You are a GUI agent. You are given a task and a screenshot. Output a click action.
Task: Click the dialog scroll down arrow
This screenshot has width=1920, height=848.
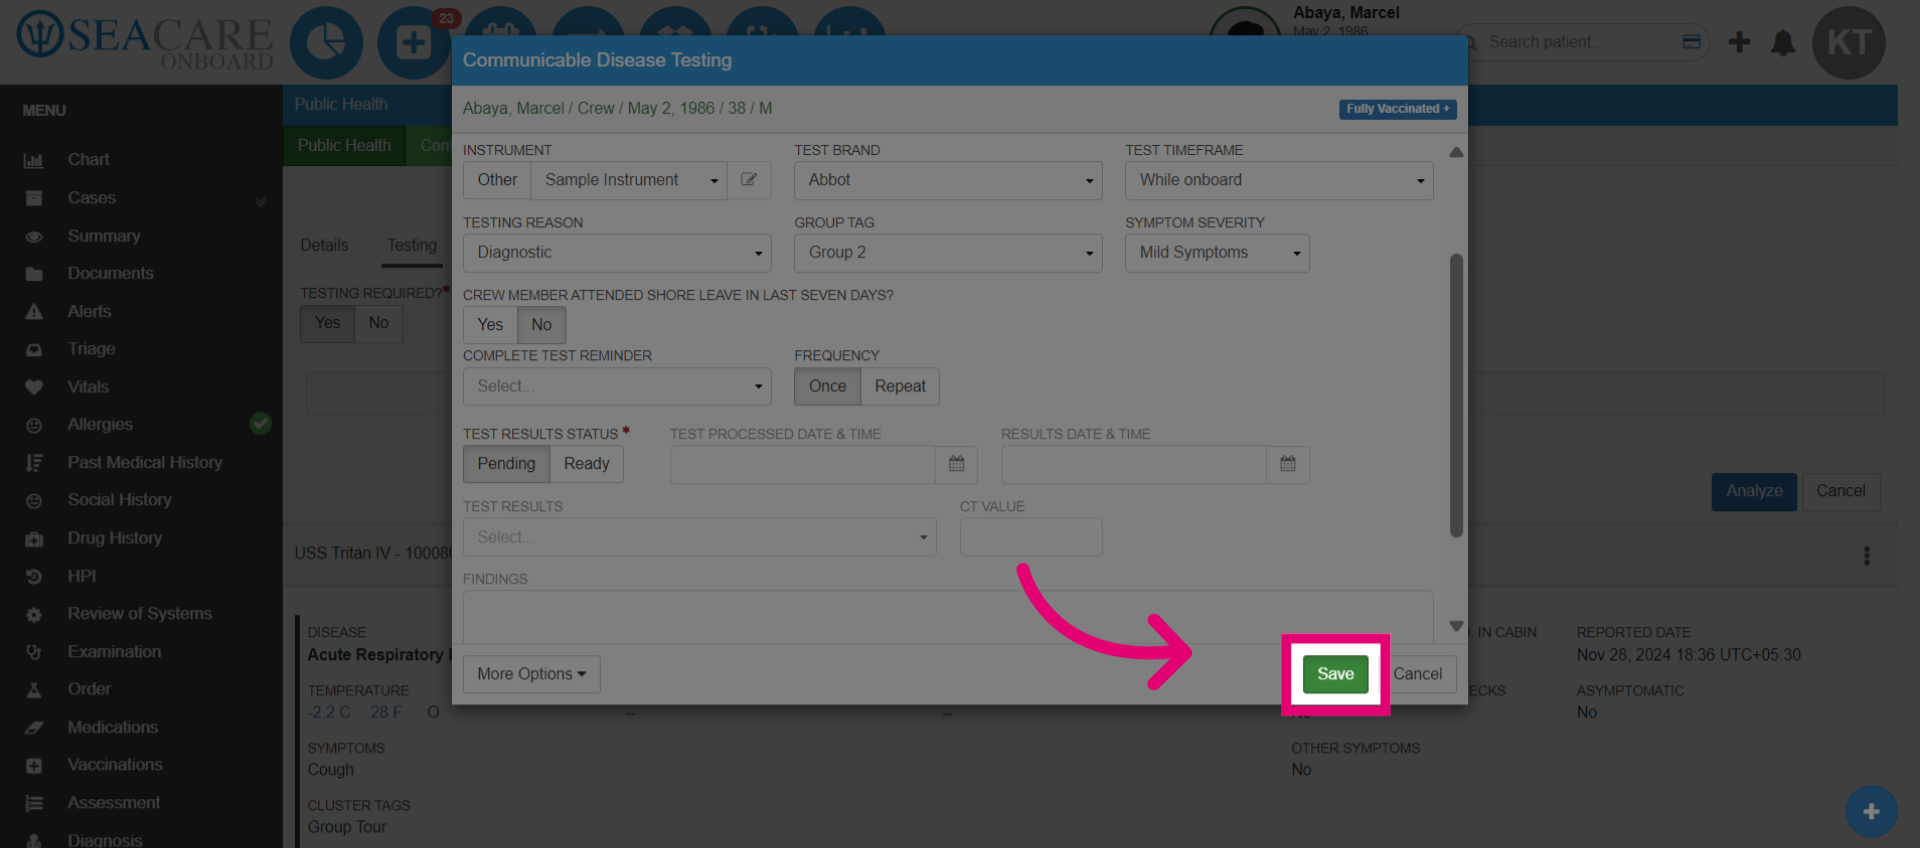pos(1456,626)
